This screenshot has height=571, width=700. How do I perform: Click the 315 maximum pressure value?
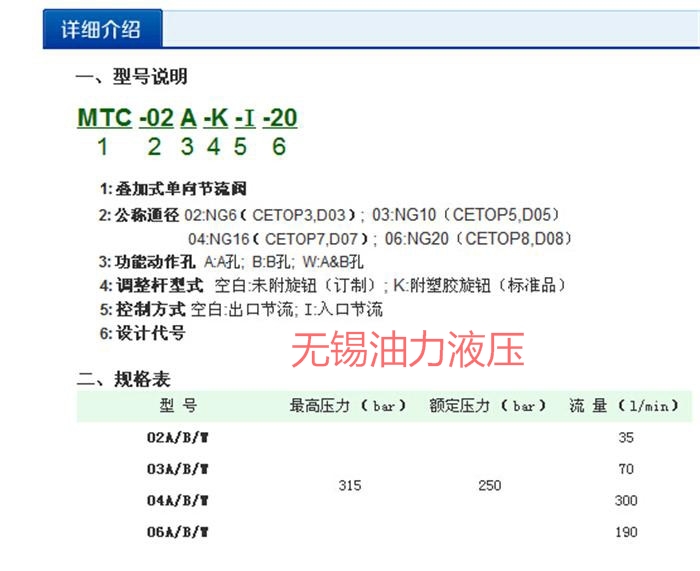[x=350, y=485]
